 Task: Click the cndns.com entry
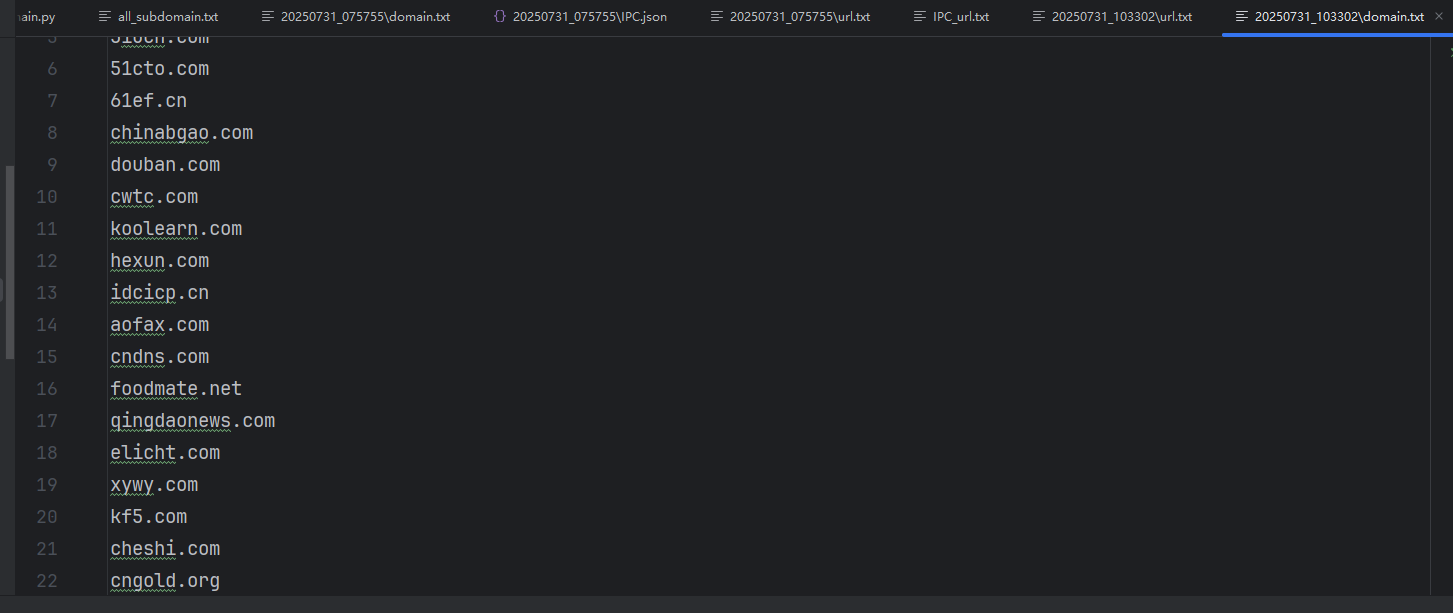click(160, 357)
